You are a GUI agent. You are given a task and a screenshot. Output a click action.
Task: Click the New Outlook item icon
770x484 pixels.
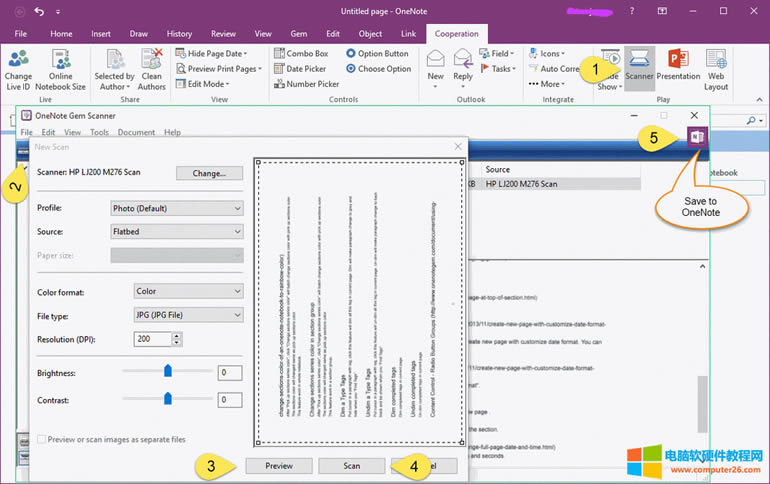coord(436,65)
